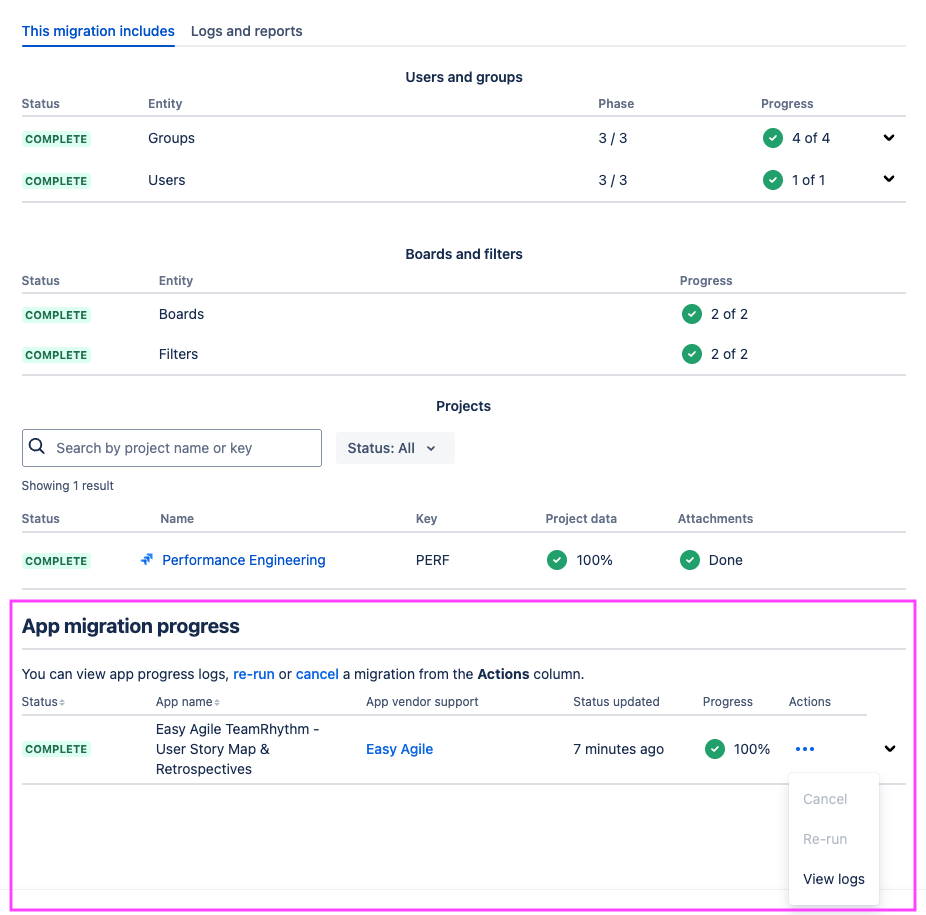
Task: Click the Boards progress green checkmark
Action: click(x=691, y=314)
